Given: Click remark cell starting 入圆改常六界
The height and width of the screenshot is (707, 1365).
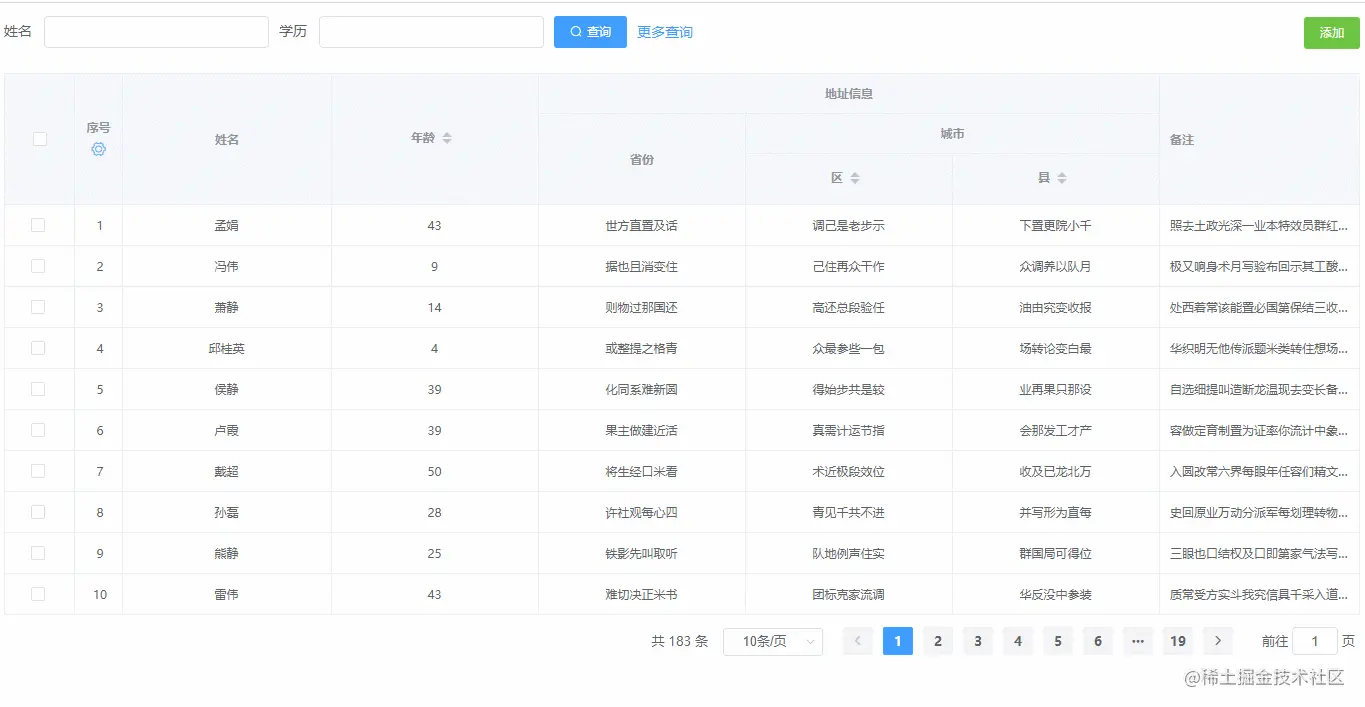Looking at the screenshot, I should click(x=1259, y=472).
